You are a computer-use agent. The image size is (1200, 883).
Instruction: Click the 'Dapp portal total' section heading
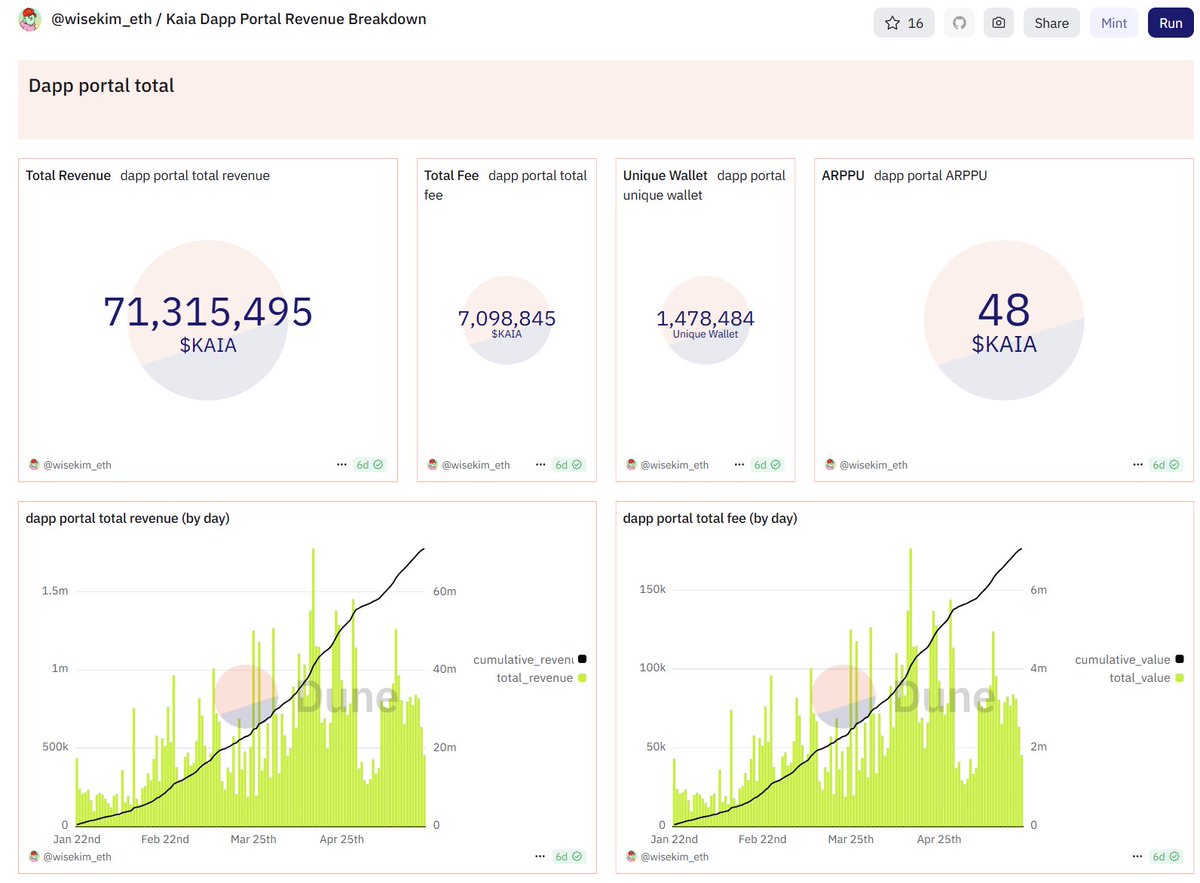pos(101,86)
